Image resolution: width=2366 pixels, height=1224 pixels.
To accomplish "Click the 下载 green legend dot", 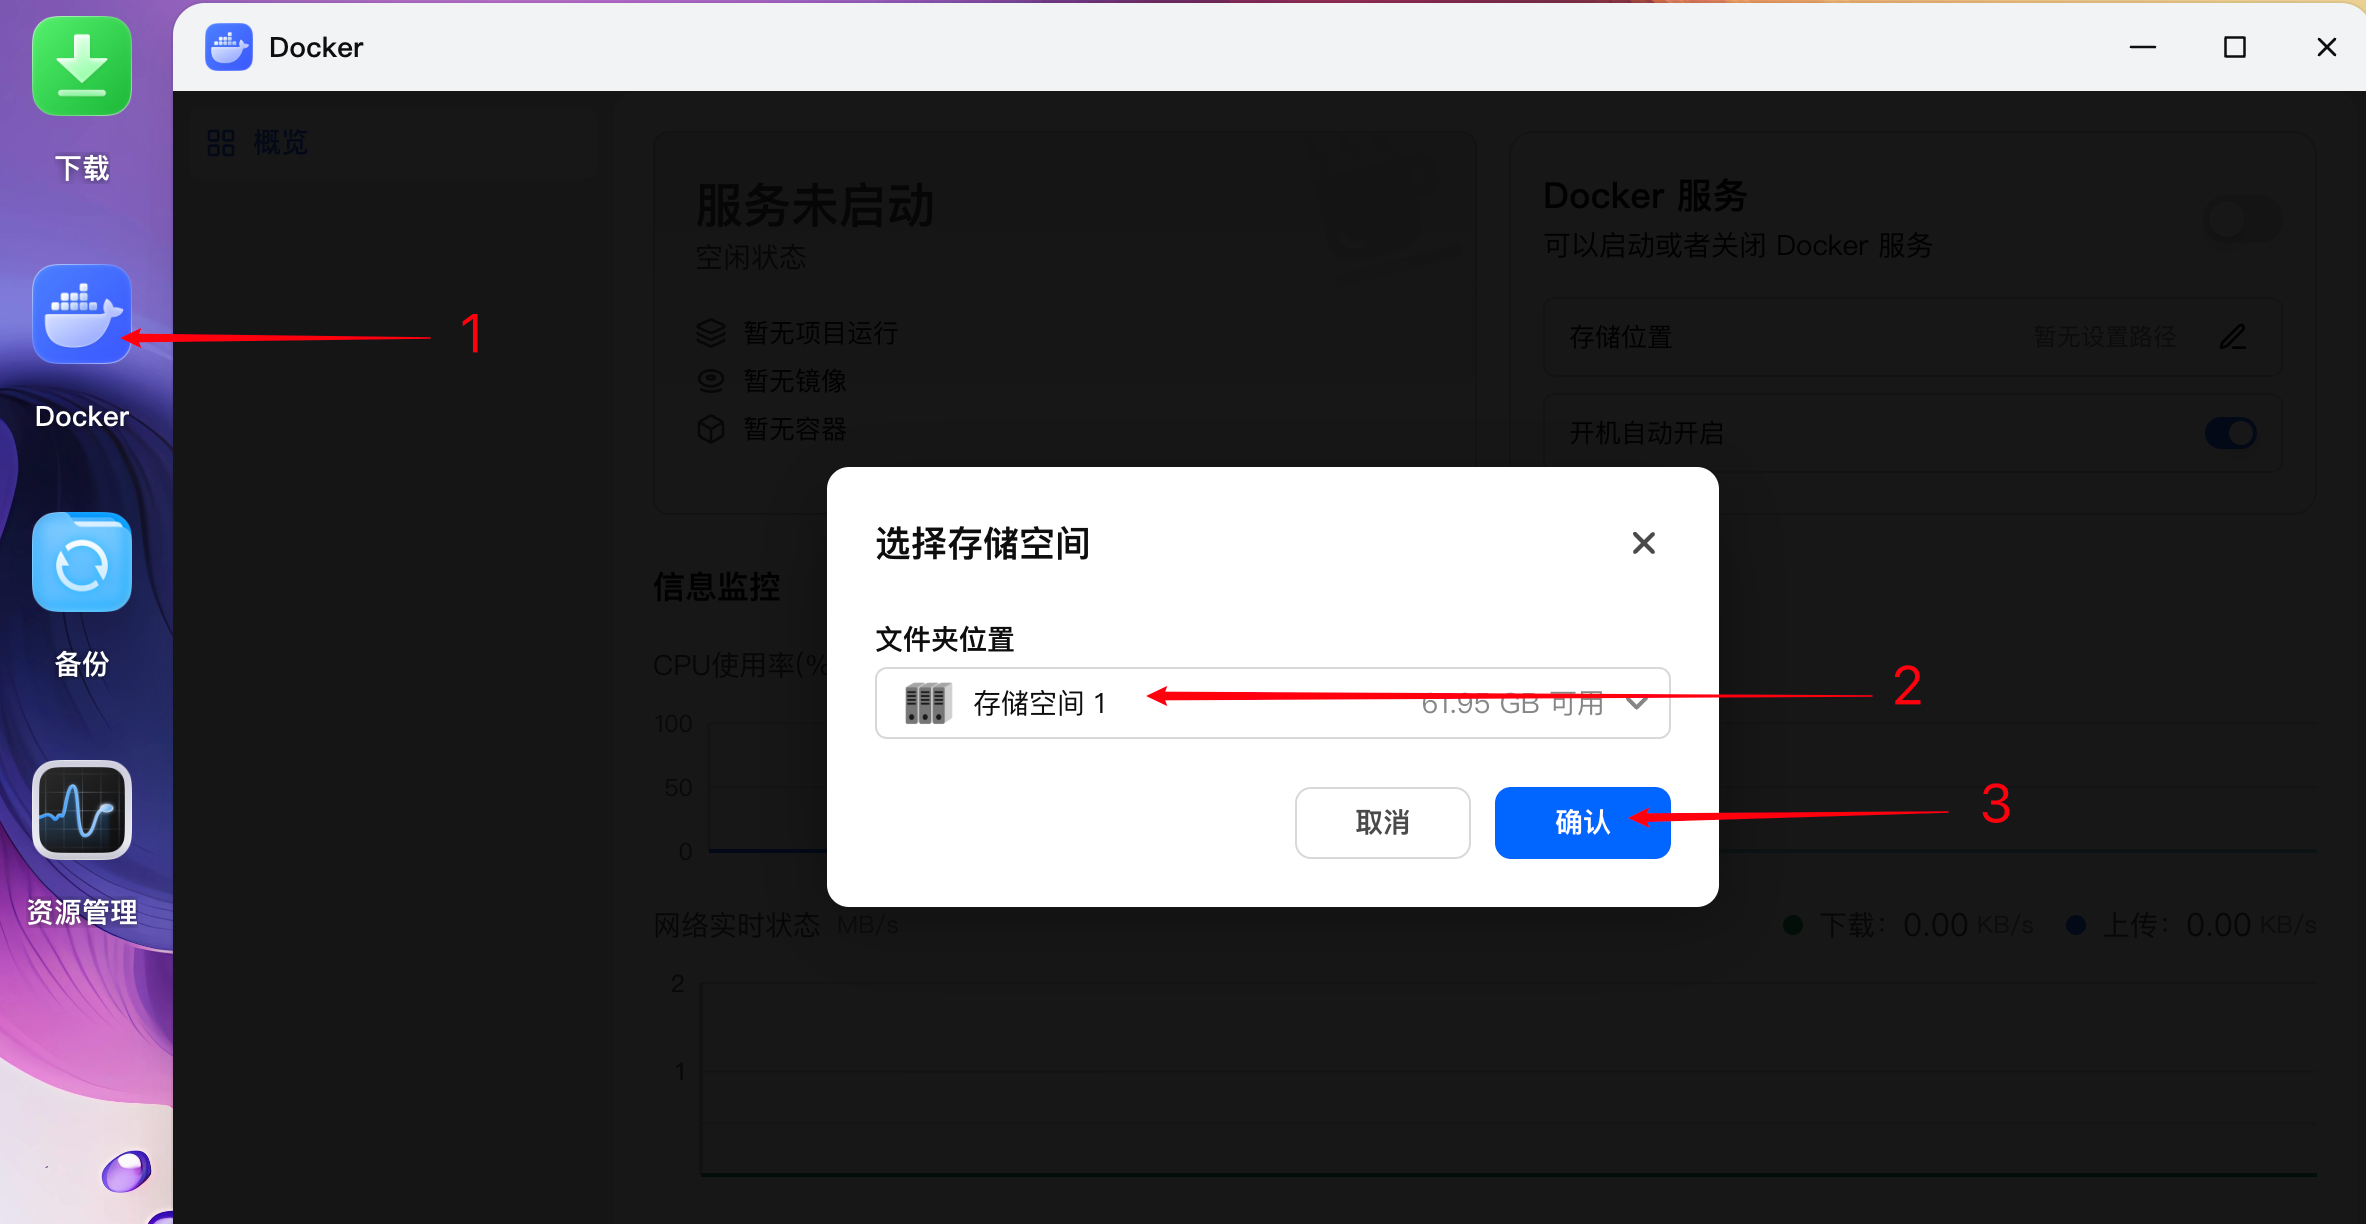I will tap(1793, 925).
